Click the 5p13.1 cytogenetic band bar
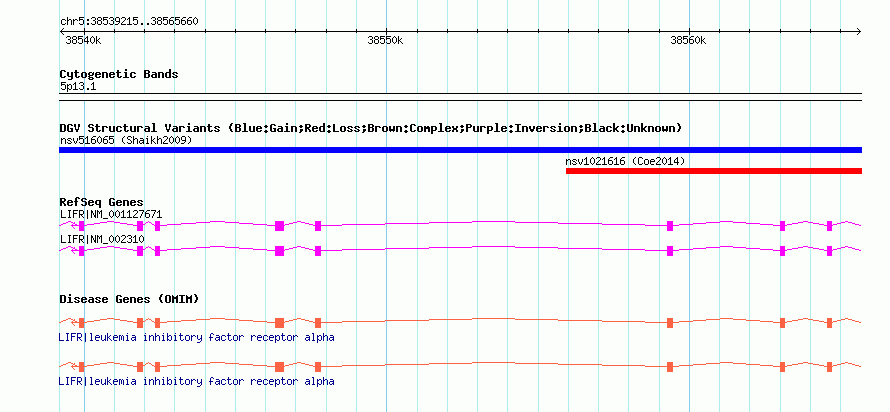The width and height of the screenshot is (890, 412). point(460,97)
